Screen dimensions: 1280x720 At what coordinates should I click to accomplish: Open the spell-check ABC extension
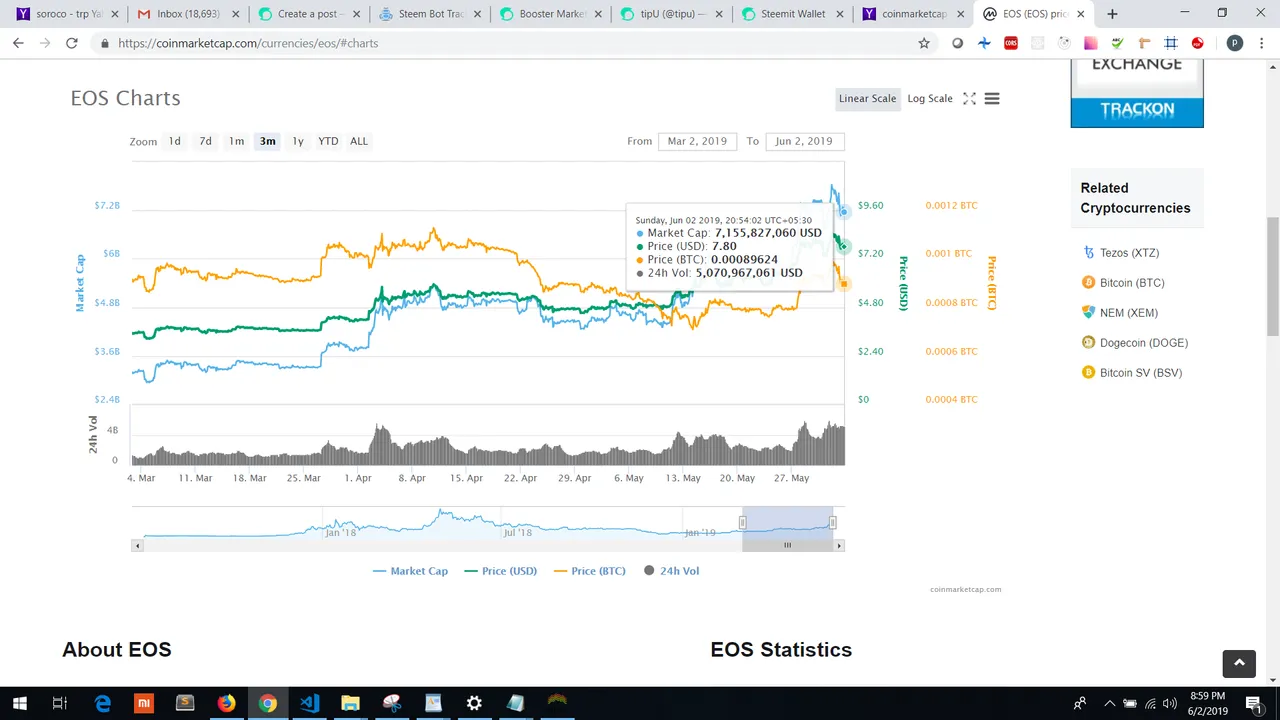[1117, 43]
